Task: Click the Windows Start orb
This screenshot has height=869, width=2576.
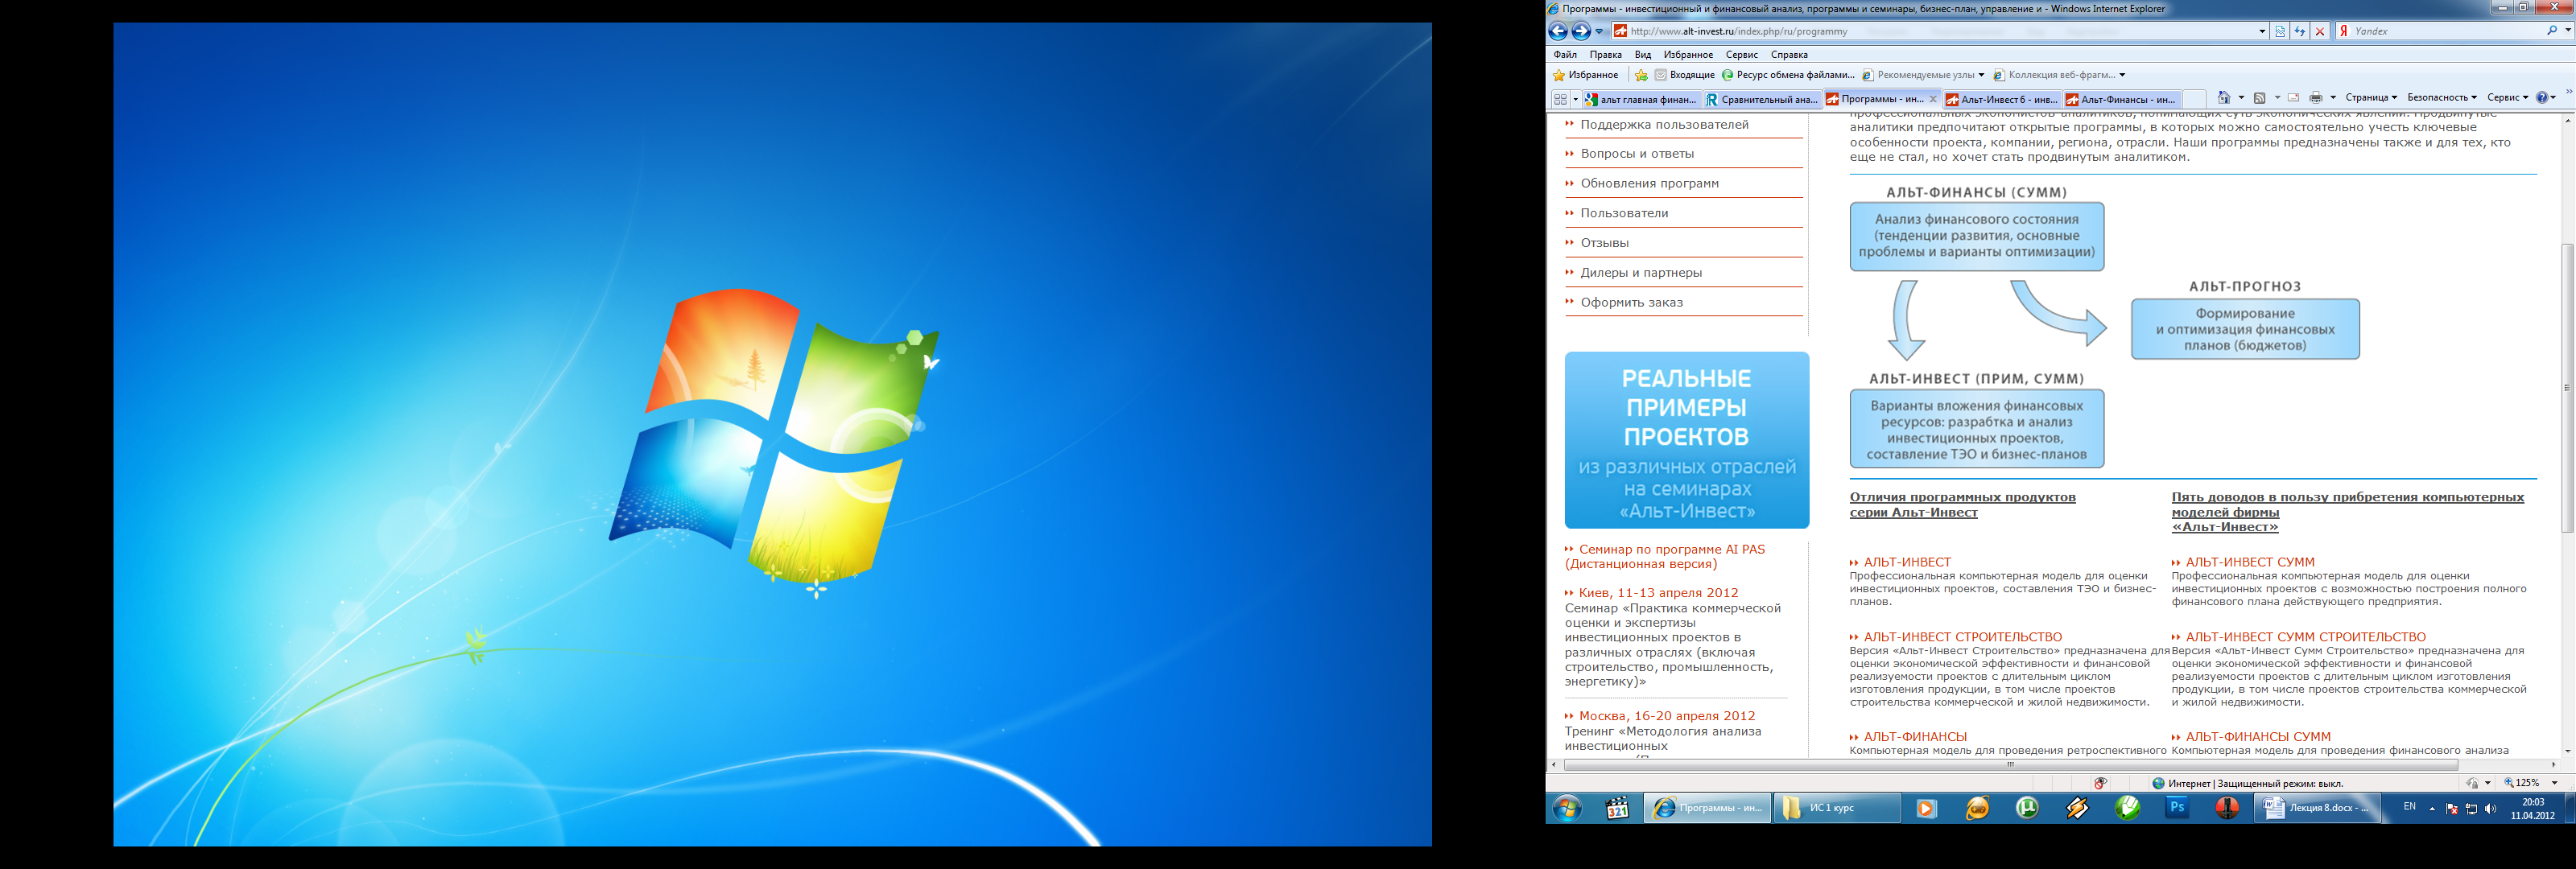Action: coord(1567,809)
